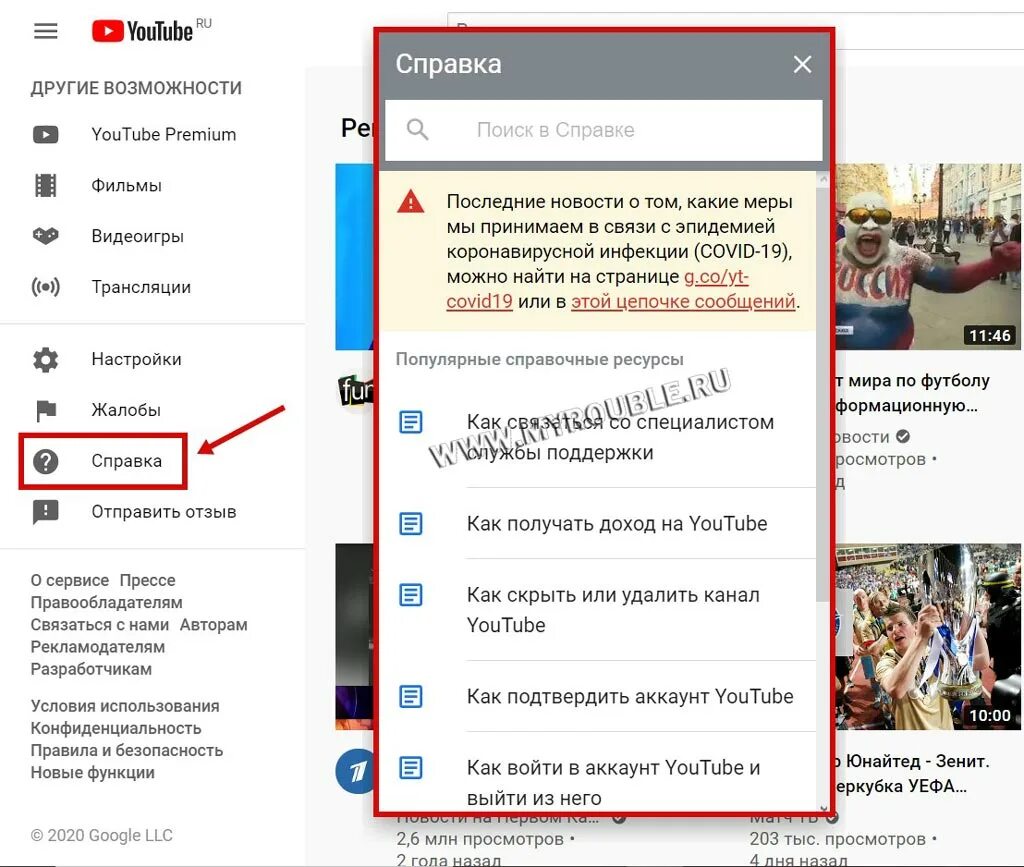Open the hamburger guide menu
Image resolution: width=1024 pixels, height=867 pixels.
46,31
